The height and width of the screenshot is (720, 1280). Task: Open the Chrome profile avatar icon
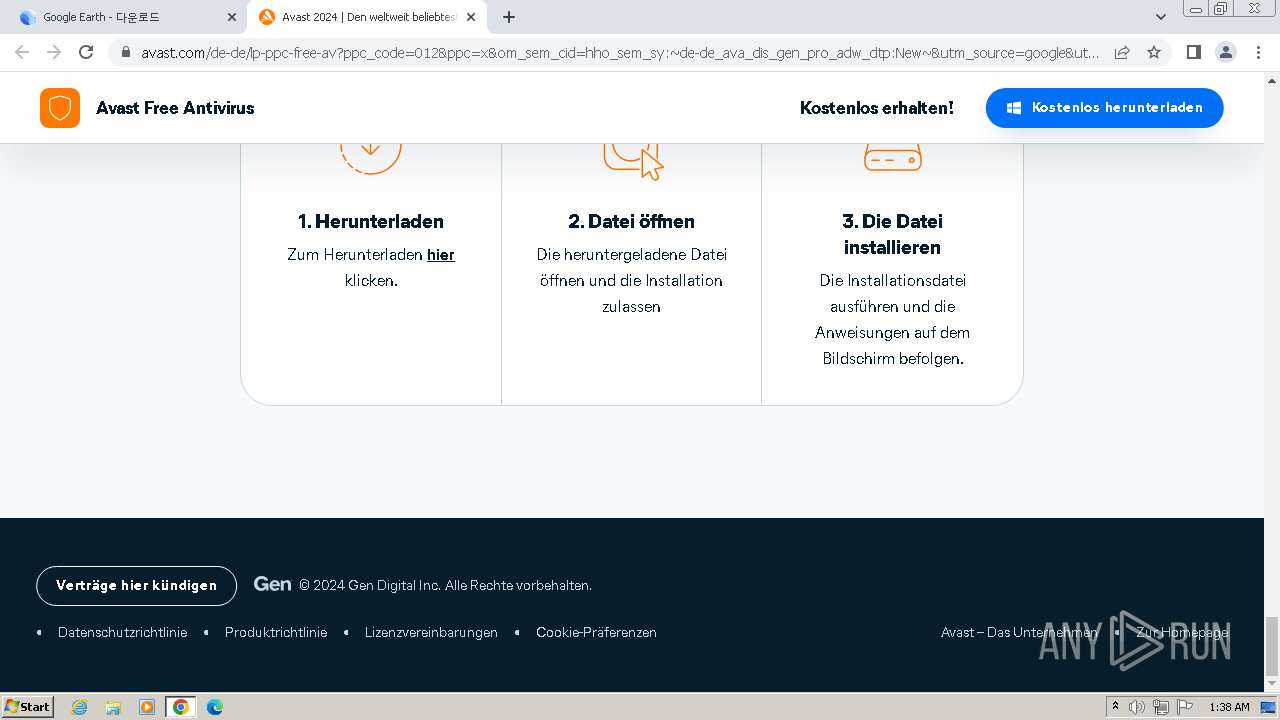pyautogui.click(x=1225, y=52)
